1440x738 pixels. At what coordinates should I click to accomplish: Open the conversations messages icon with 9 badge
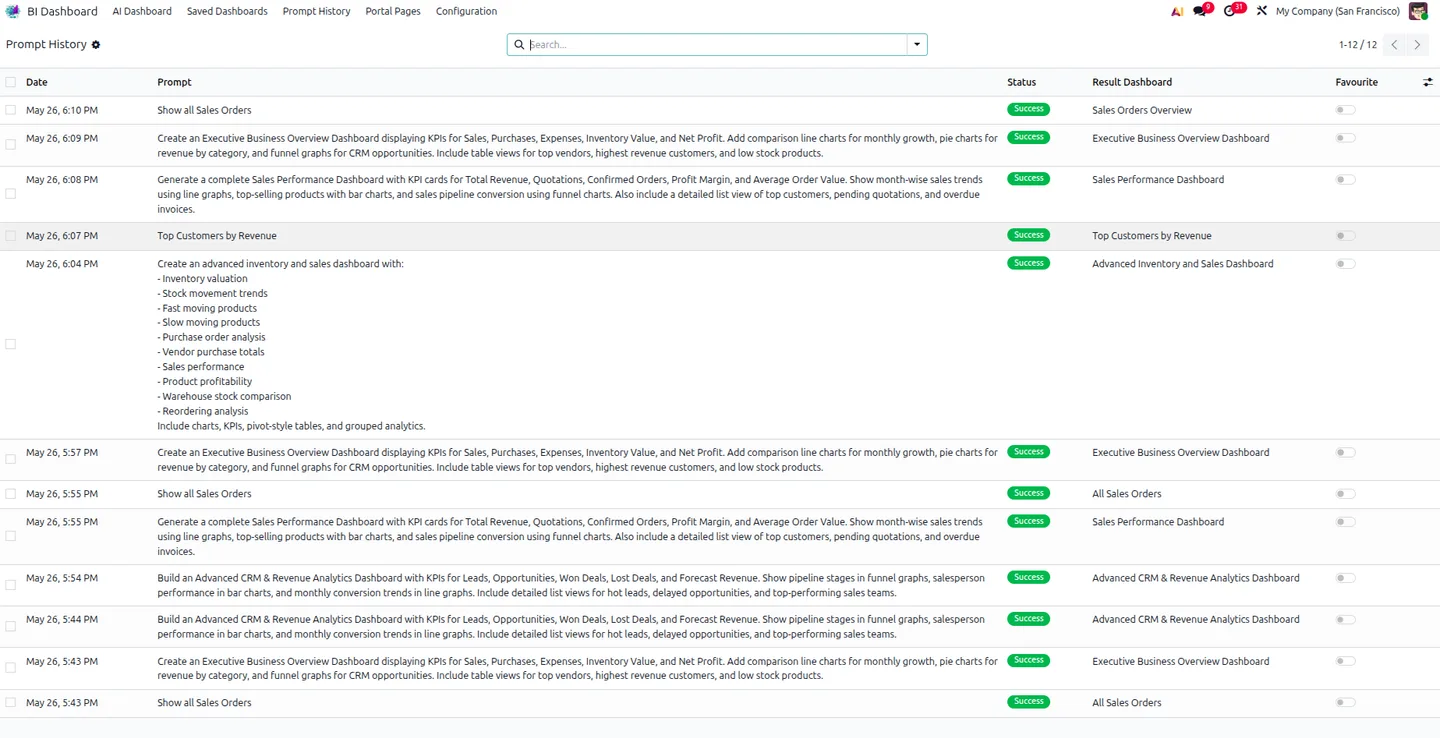(x=1200, y=11)
